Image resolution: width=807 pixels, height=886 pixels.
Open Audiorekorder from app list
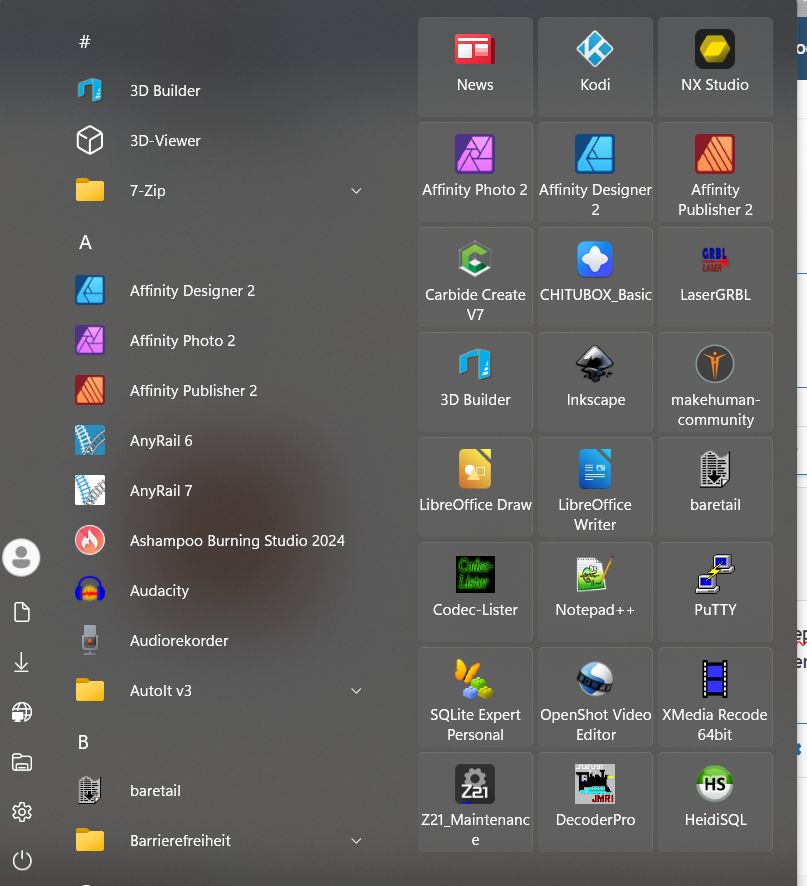point(220,641)
